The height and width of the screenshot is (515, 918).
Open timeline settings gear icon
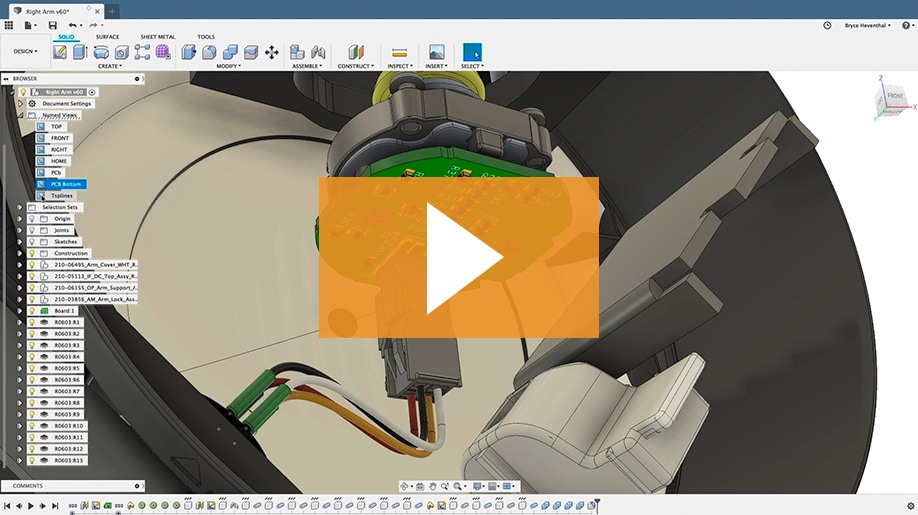click(910, 506)
